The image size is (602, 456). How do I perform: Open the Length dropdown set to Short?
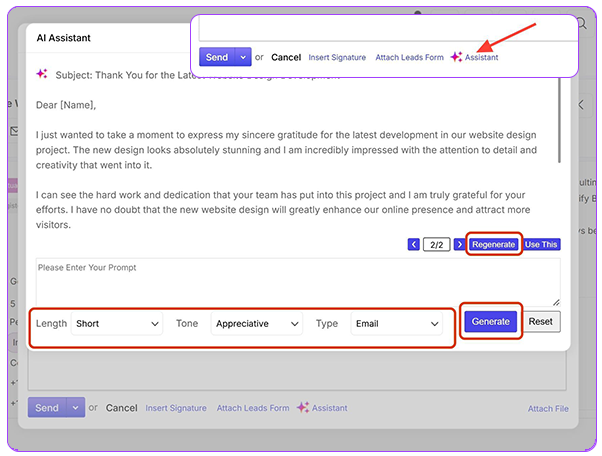(116, 324)
